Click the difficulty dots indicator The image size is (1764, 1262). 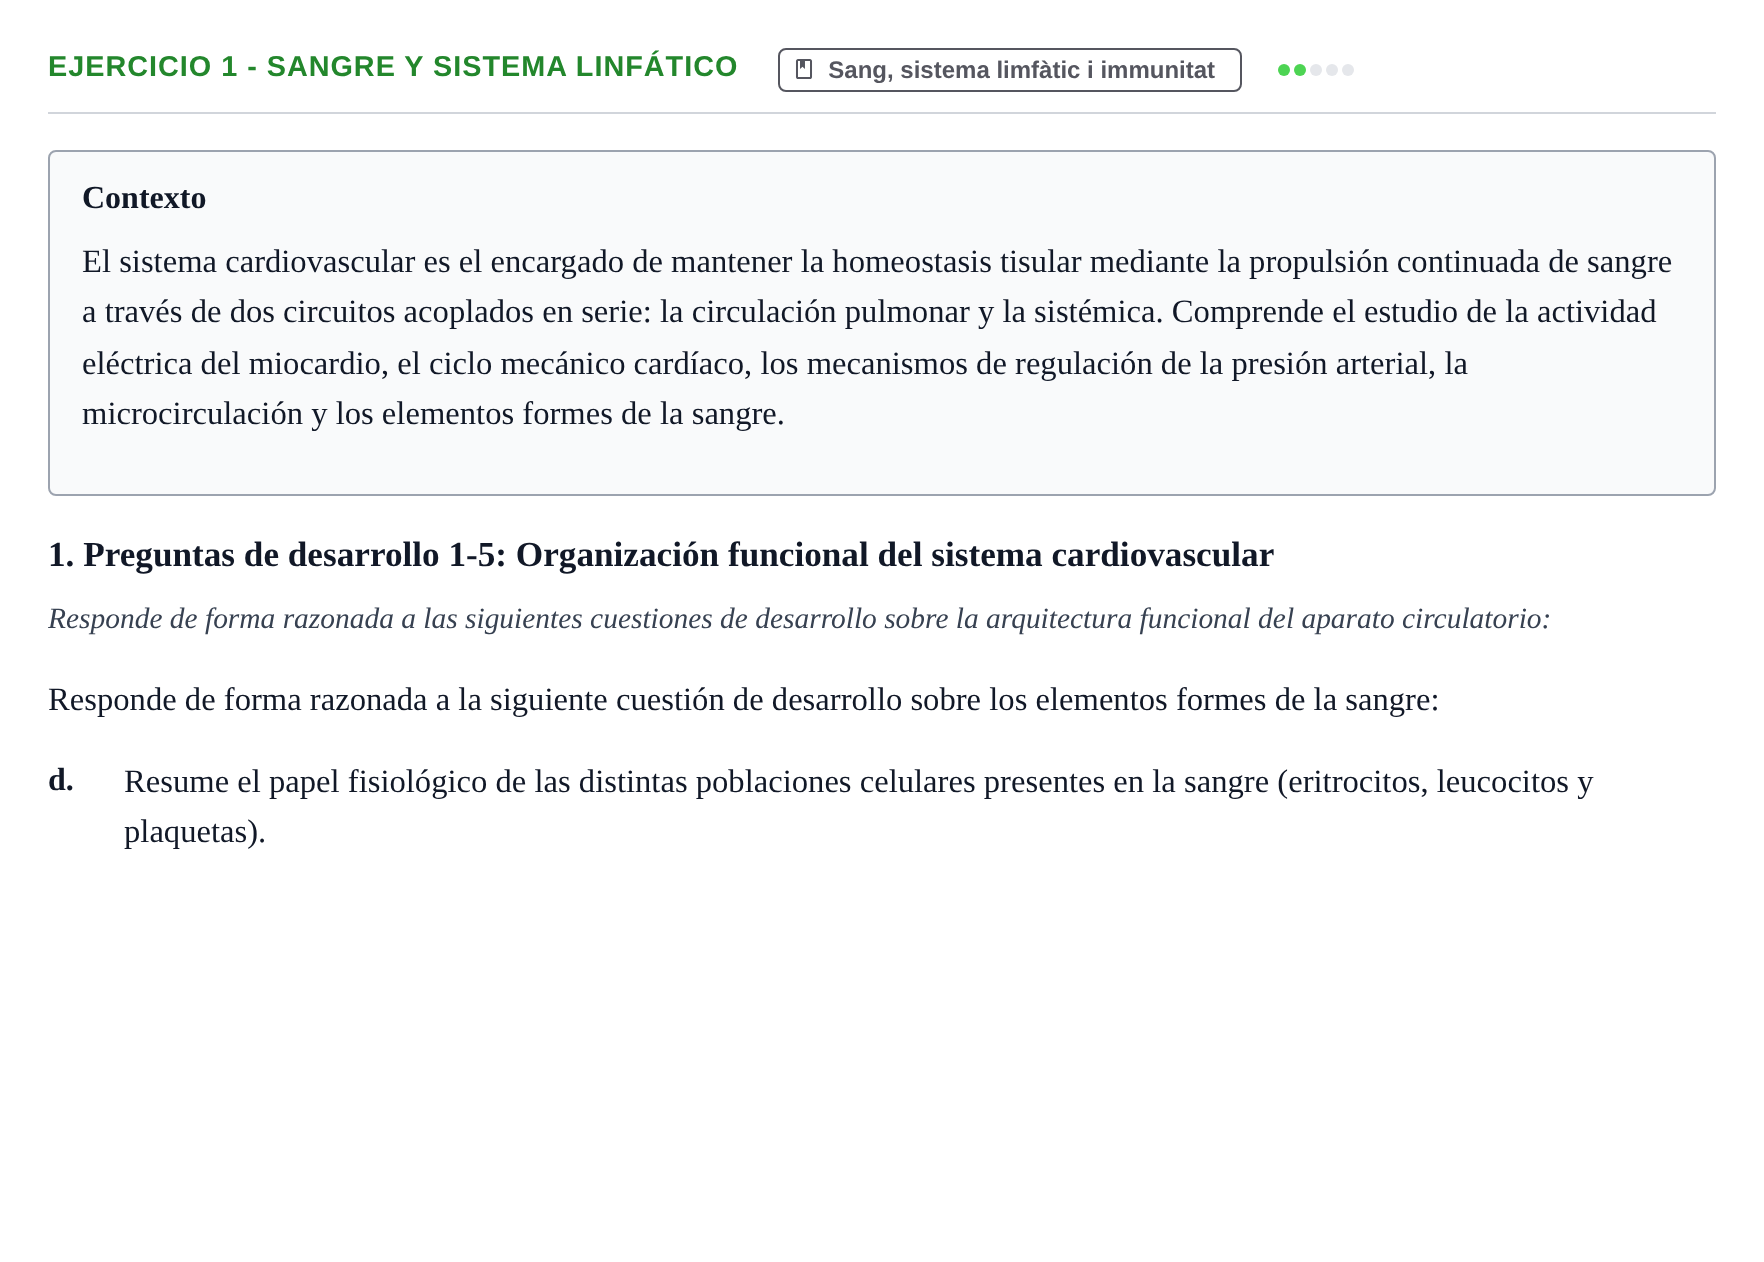click(x=1315, y=70)
